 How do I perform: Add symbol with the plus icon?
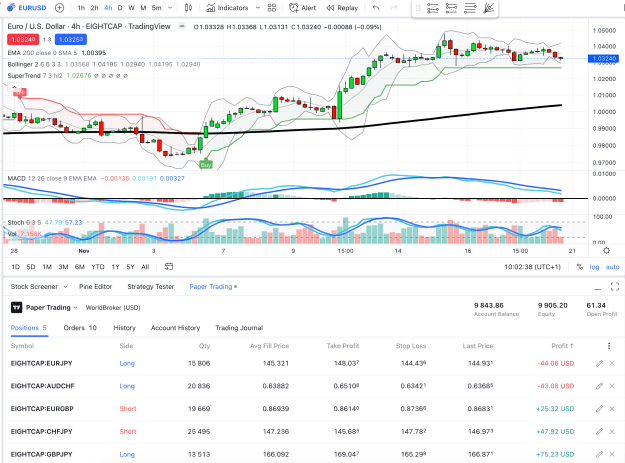pos(59,8)
